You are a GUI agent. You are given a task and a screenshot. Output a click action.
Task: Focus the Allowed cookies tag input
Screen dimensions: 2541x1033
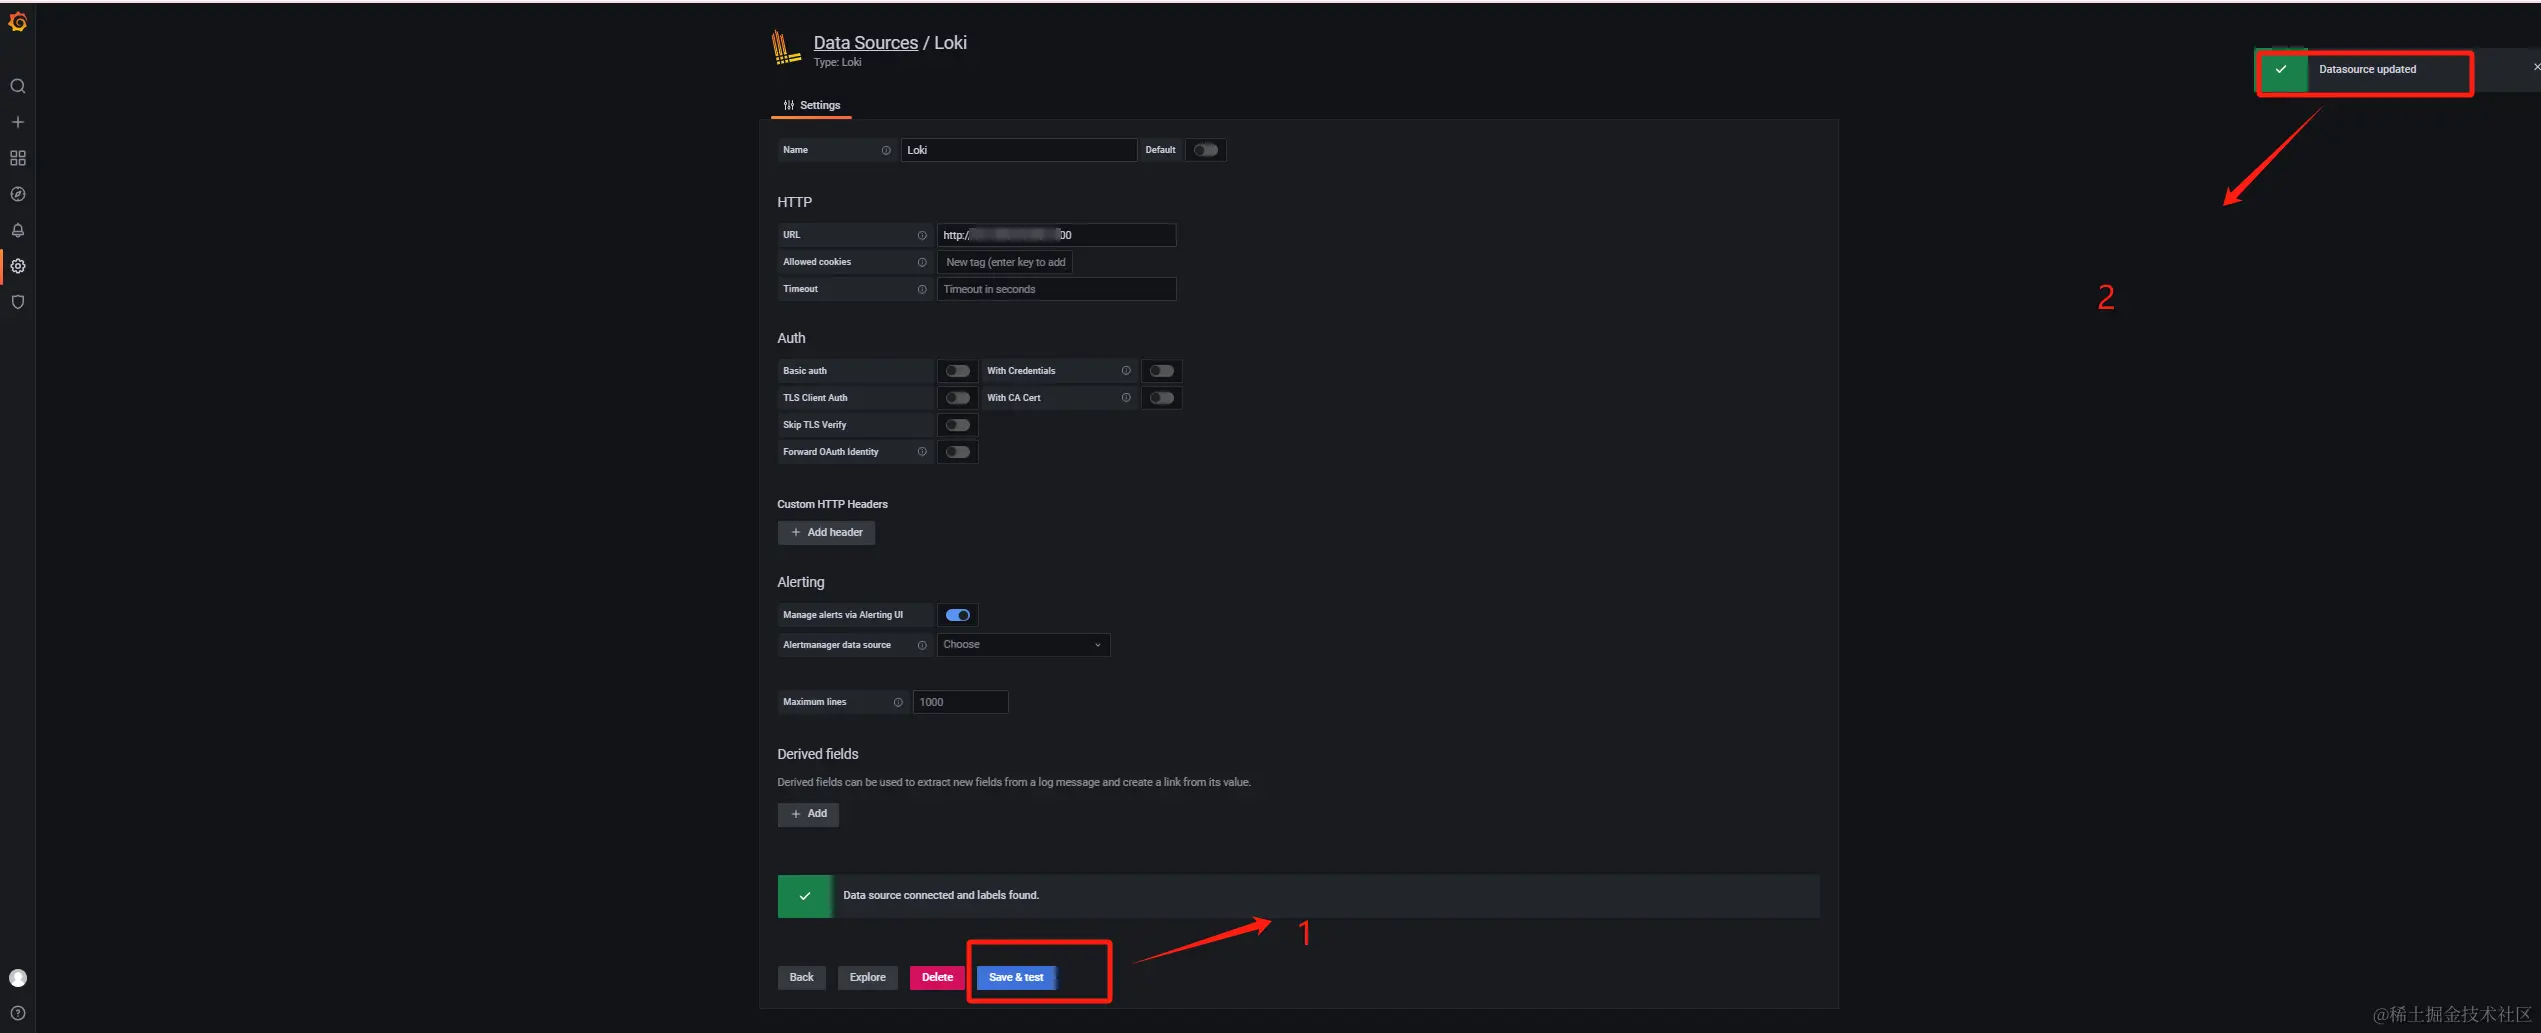pyautogui.click(x=1006, y=262)
